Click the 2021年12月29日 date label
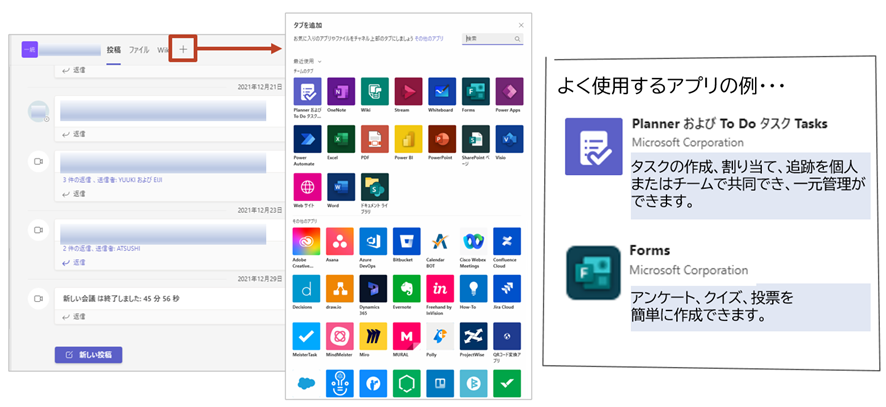The height and width of the screenshot is (407, 886). coord(260,279)
